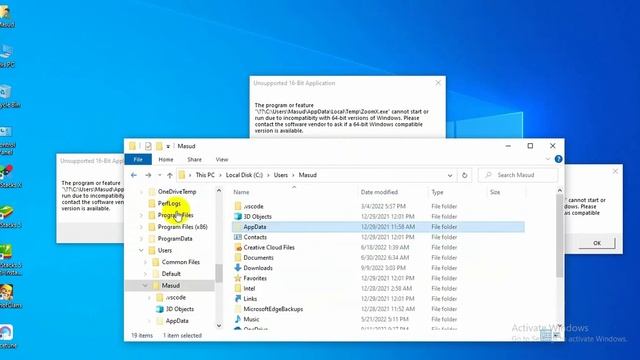
Task: Collapse the Masud tree node
Action: tap(145, 286)
